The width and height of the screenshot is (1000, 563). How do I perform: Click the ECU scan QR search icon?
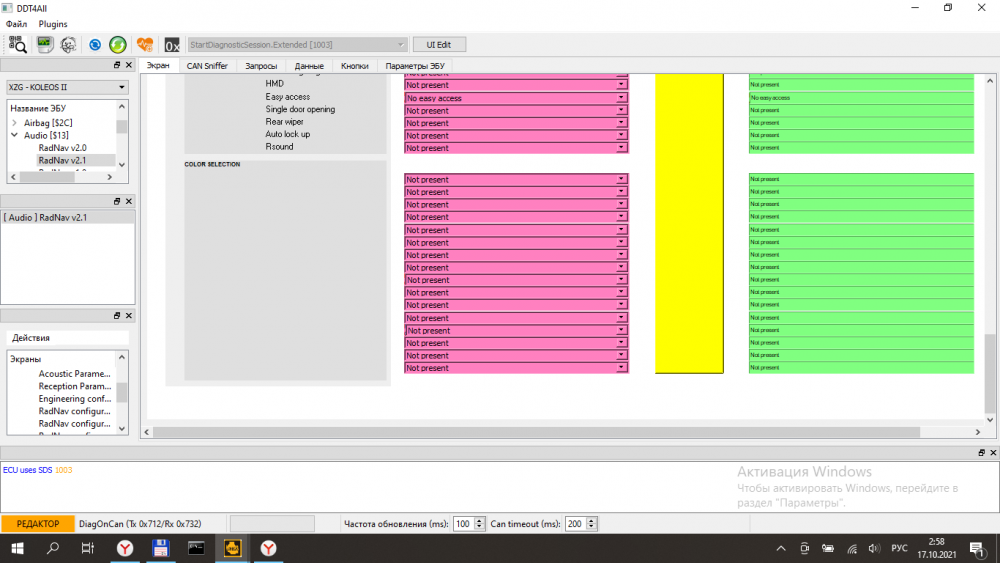pyautogui.click(x=17, y=45)
